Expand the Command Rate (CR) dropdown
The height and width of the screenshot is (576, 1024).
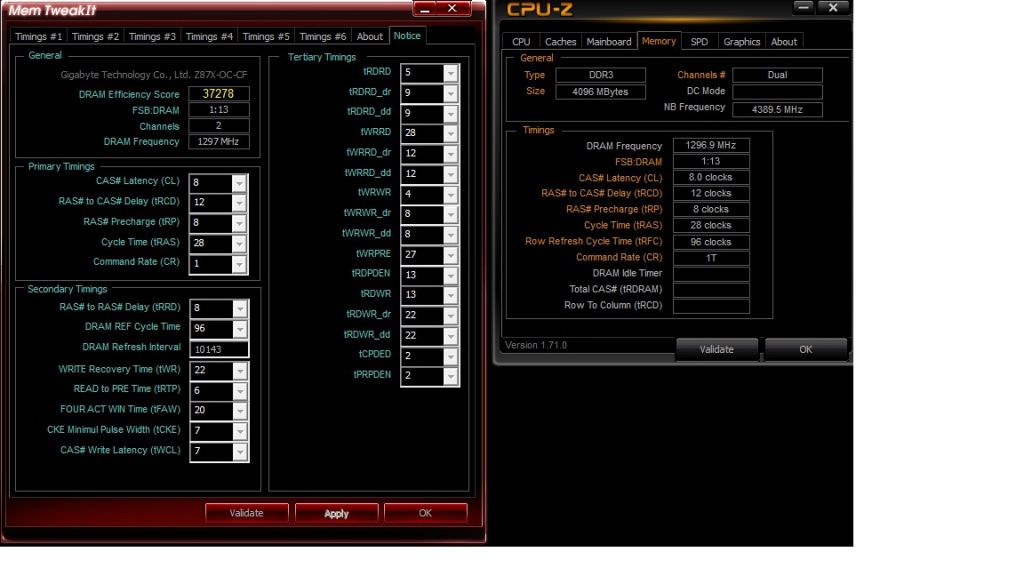[239, 264]
